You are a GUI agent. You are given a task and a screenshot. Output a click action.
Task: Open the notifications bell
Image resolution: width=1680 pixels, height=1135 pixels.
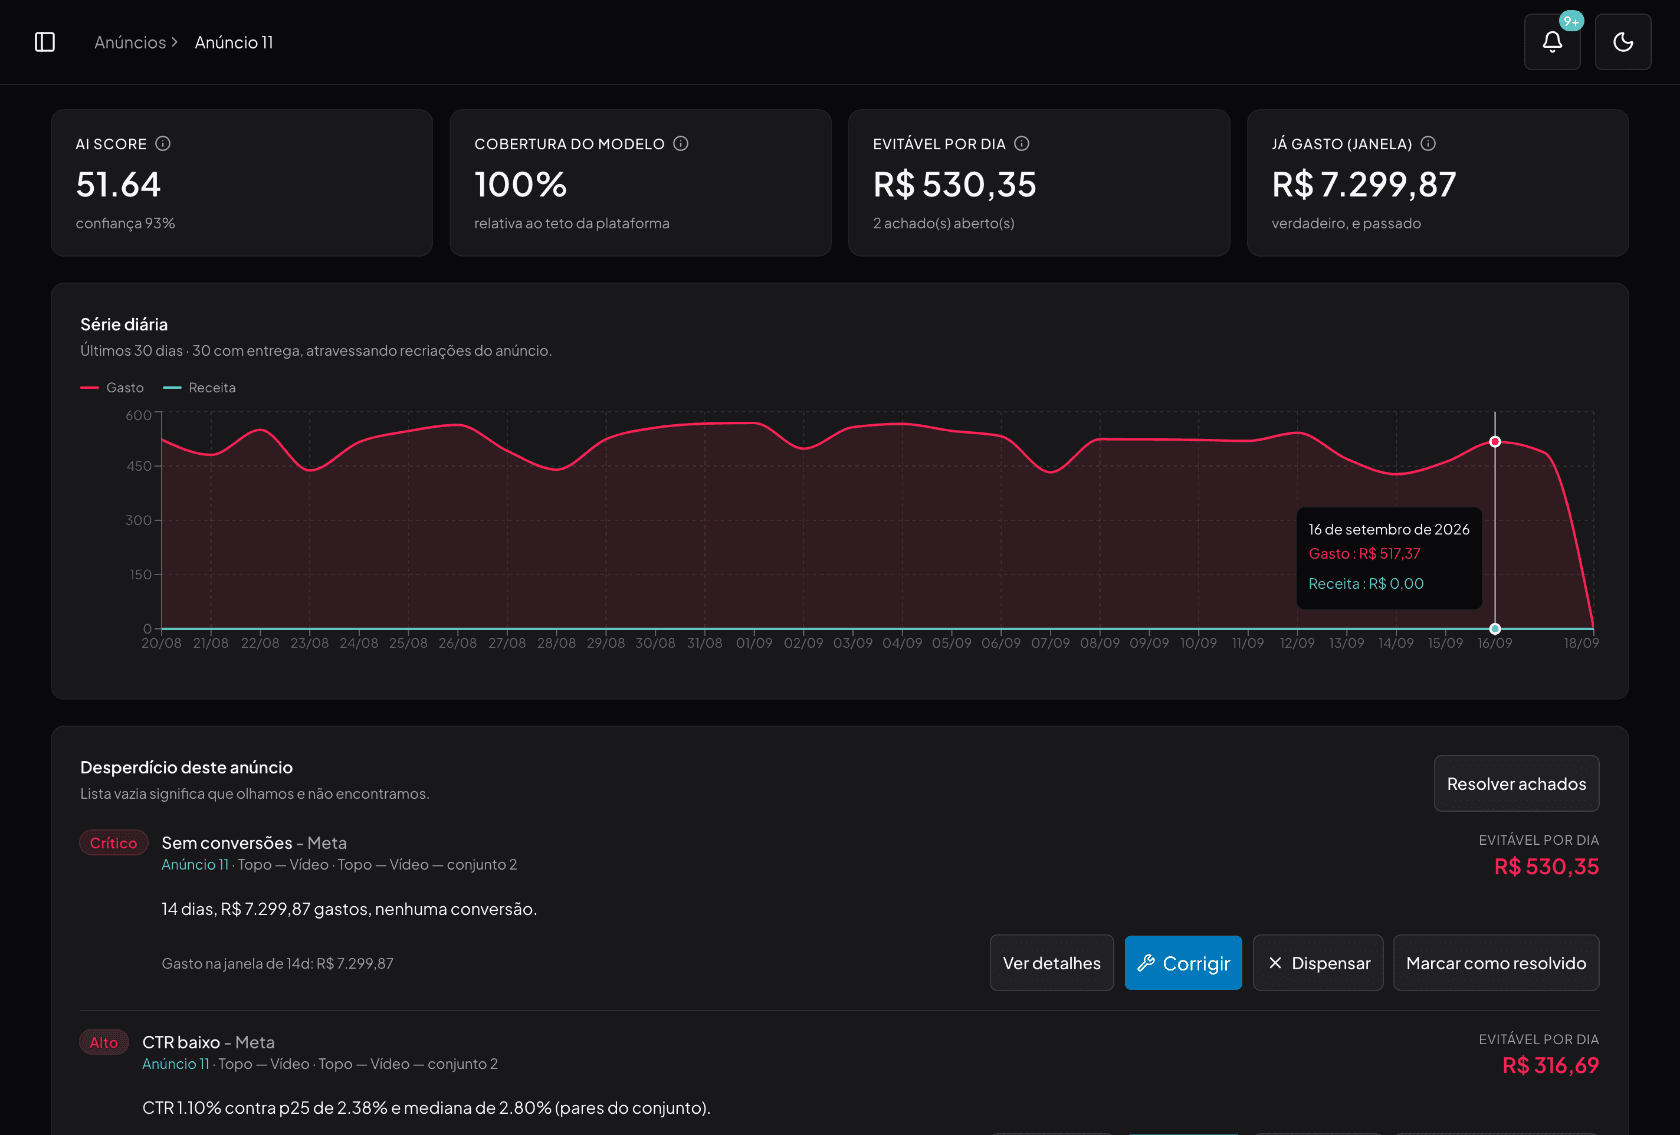pos(1552,42)
